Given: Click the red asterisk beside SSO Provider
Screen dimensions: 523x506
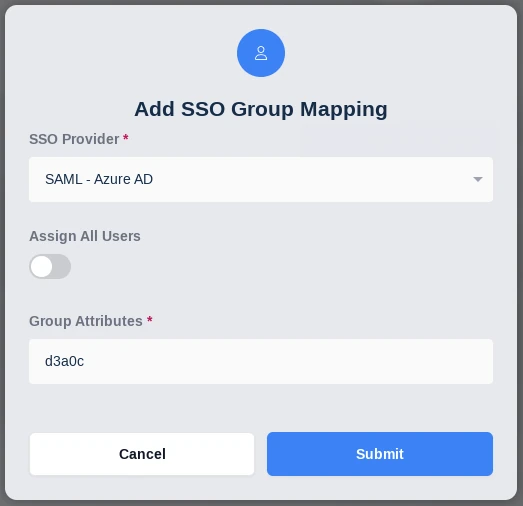Looking at the screenshot, I should [x=126, y=137].
